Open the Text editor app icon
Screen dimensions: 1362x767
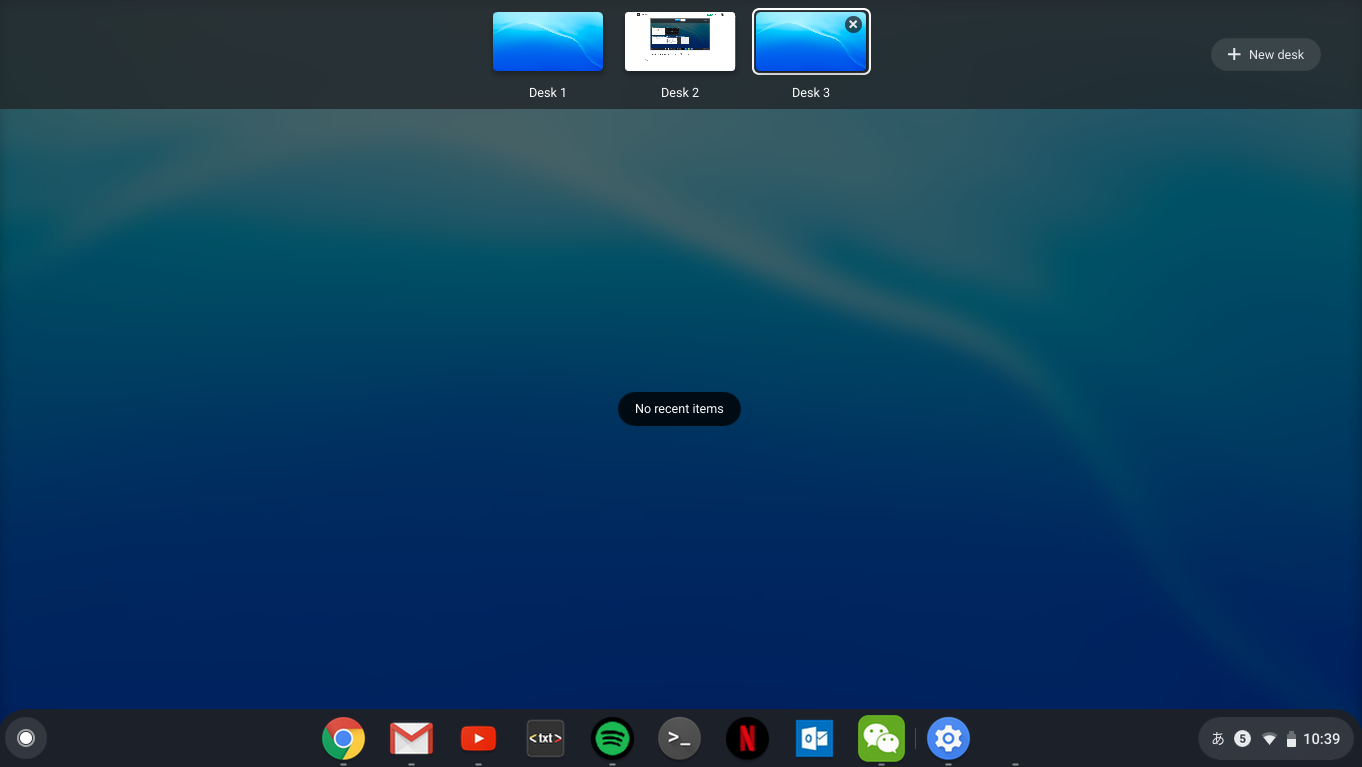pyautogui.click(x=545, y=739)
